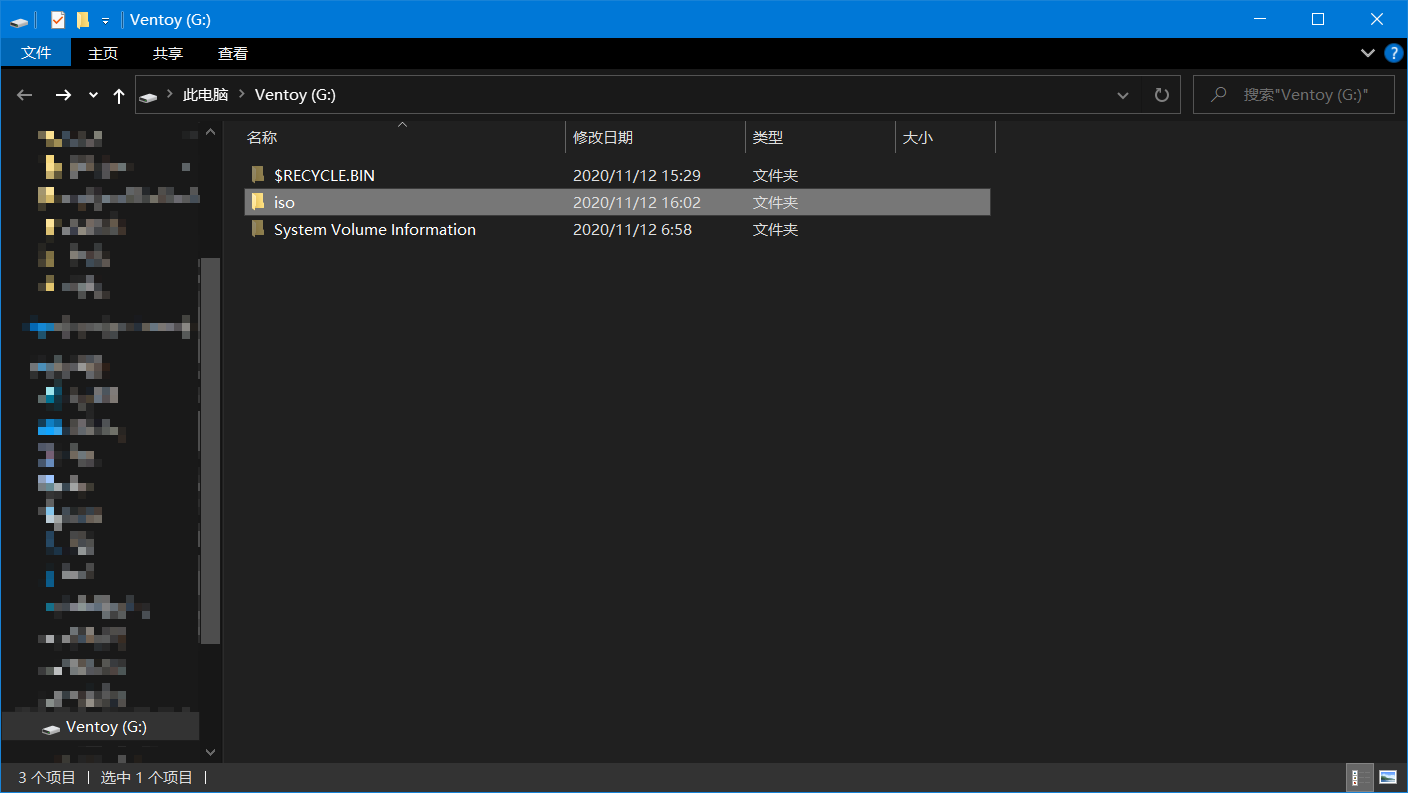Customize Quick Access Toolbar dropdown arrow
This screenshot has height=793, width=1408.
tap(105, 21)
